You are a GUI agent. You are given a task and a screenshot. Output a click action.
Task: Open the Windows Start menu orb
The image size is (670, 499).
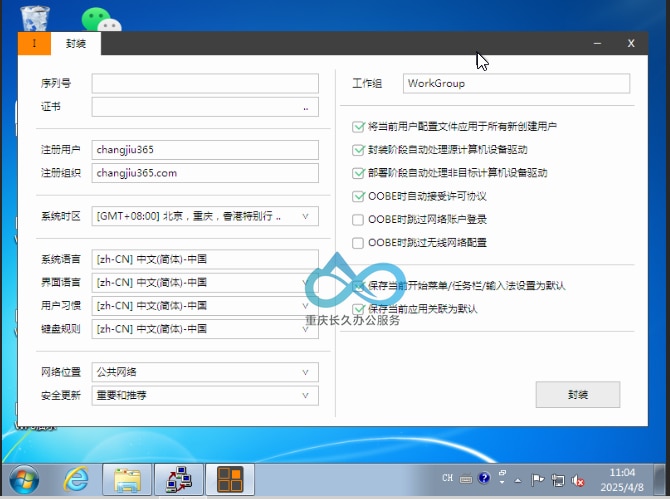click(x=24, y=479)
